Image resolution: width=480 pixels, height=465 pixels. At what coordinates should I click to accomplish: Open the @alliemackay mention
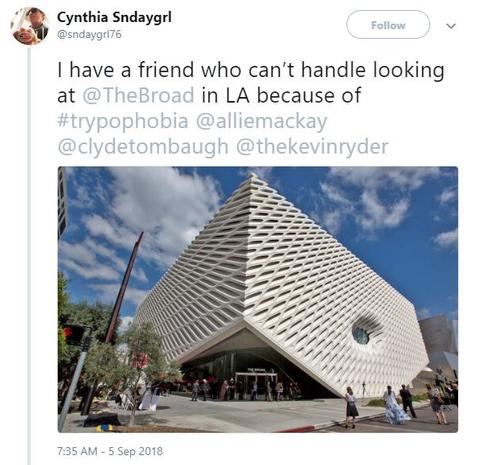(x=262, y=121)
